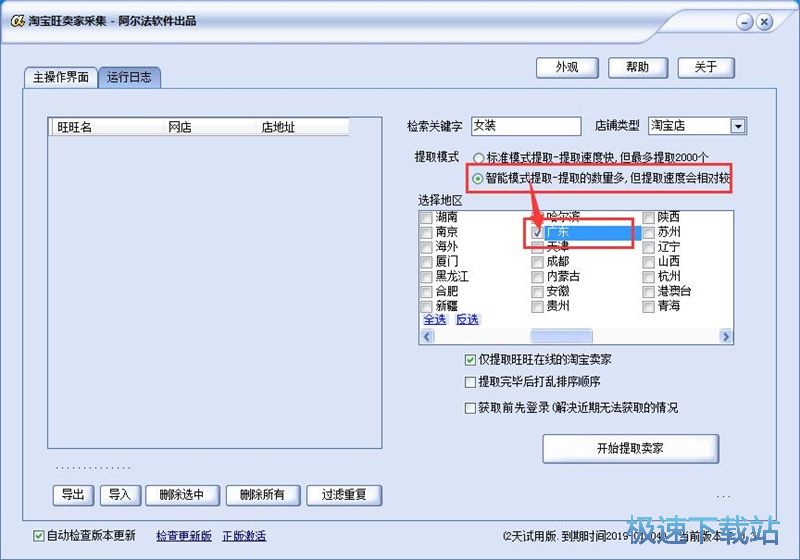Expand the 店铺类型 dropdown arrow
800x560 pixels.
coord(738,126)
